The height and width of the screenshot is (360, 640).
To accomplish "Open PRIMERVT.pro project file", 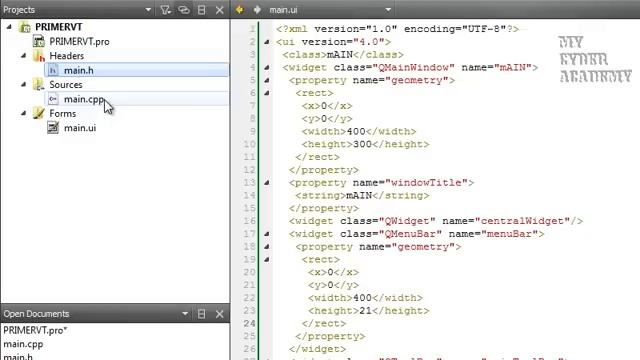I will click(x=79, y=42).
